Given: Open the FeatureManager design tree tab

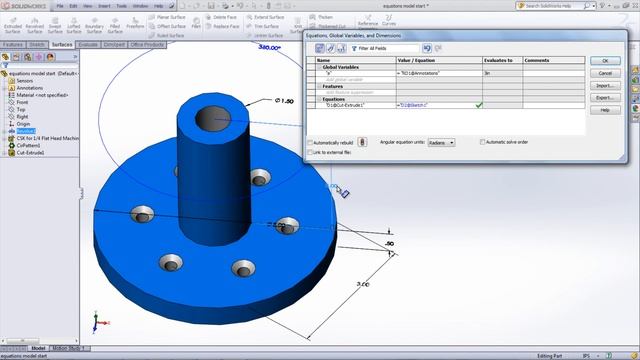Looking at the screenshot, I should (x=6, y=57).
